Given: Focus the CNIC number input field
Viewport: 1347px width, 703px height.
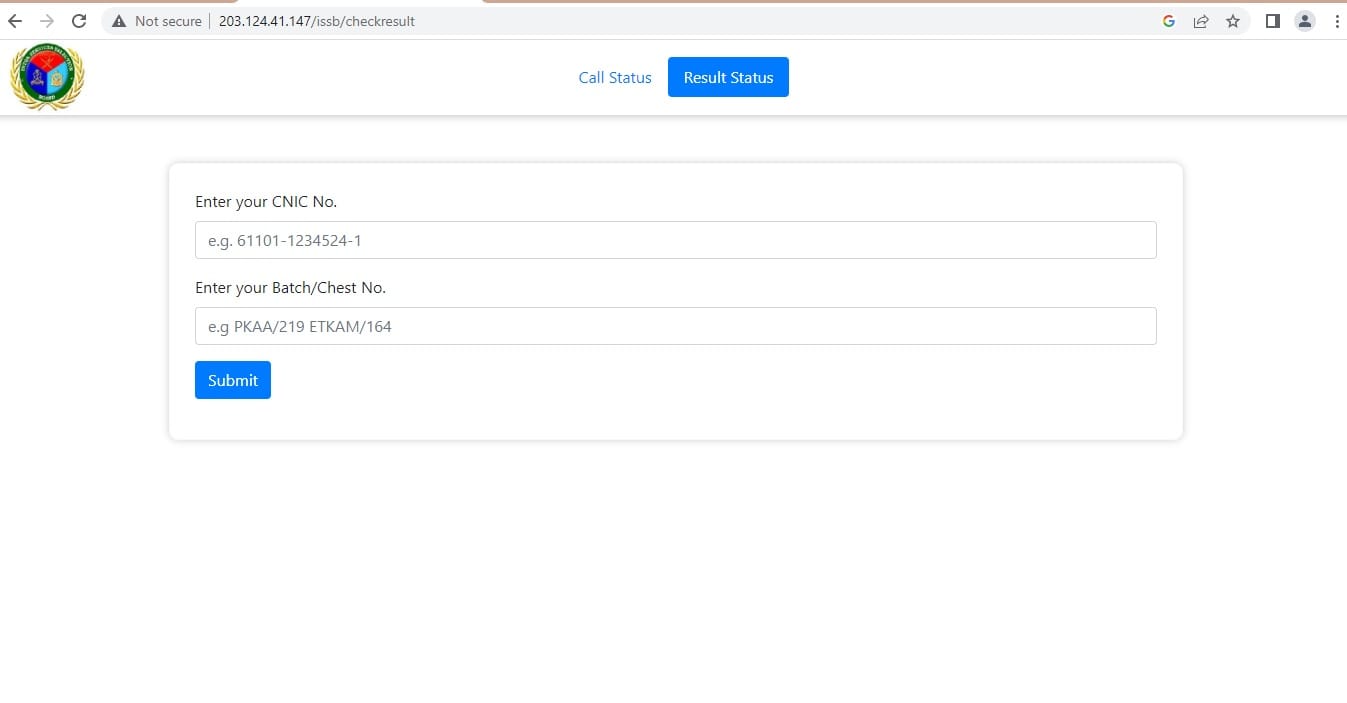Looking at the screenshot, I should coord(675,240).
